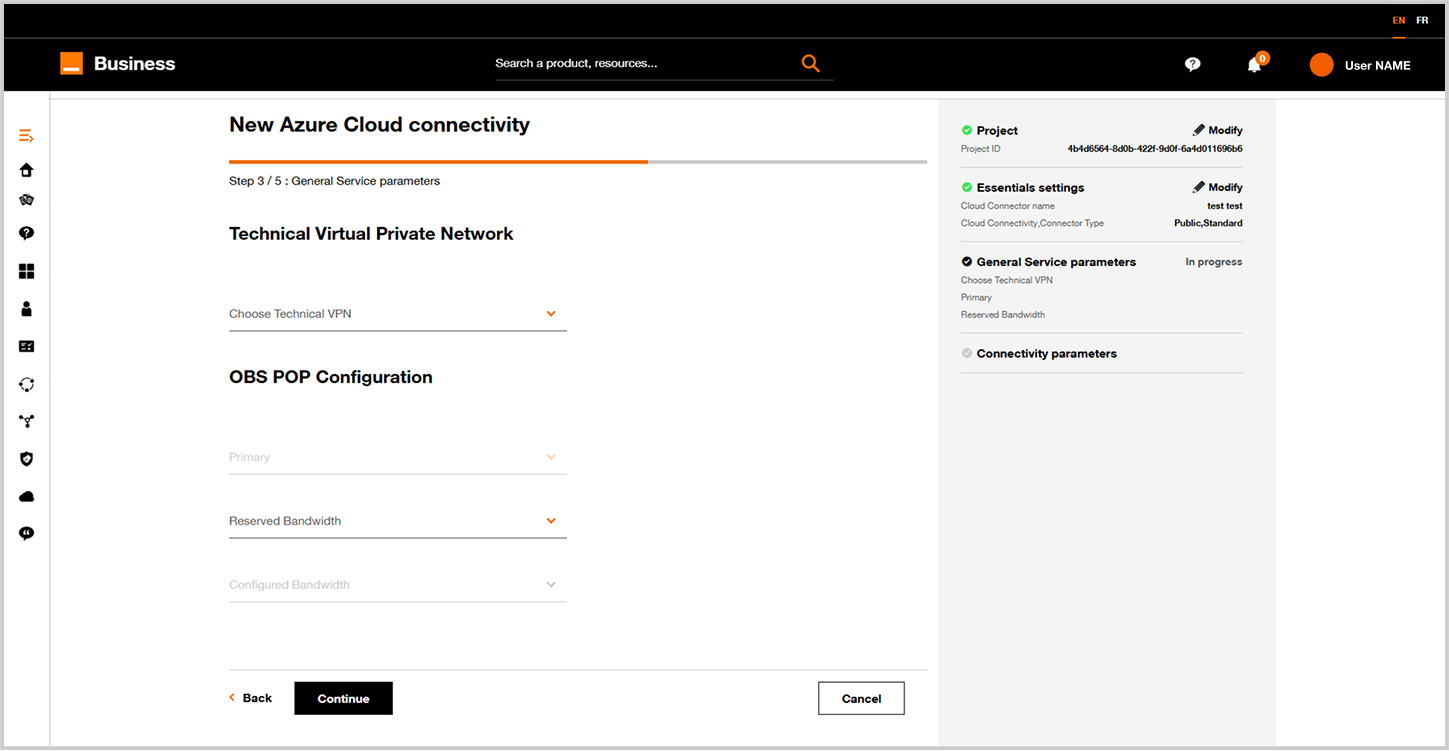Click the Back link

pos(257,698)
